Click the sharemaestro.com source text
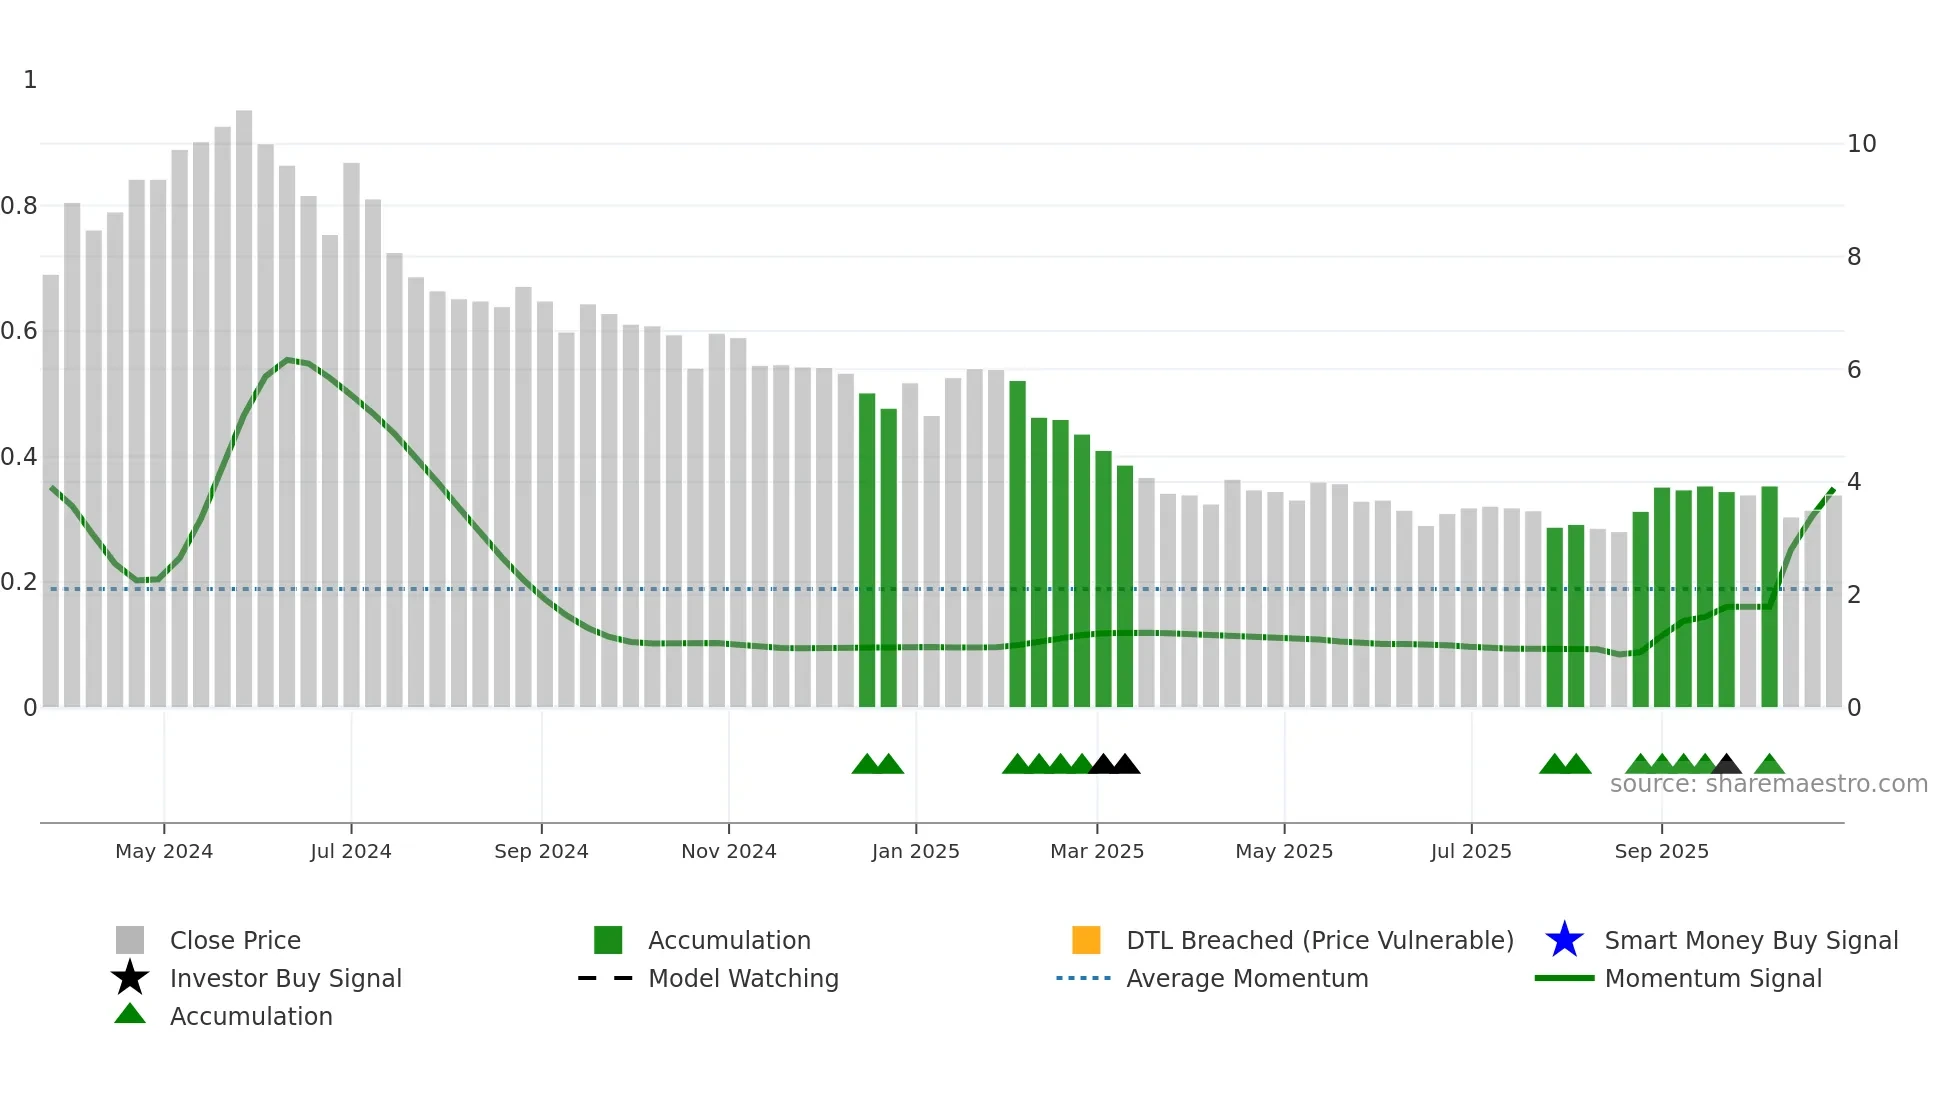The width and height of the screenshot is (1960, 1102). (1768, 784)
